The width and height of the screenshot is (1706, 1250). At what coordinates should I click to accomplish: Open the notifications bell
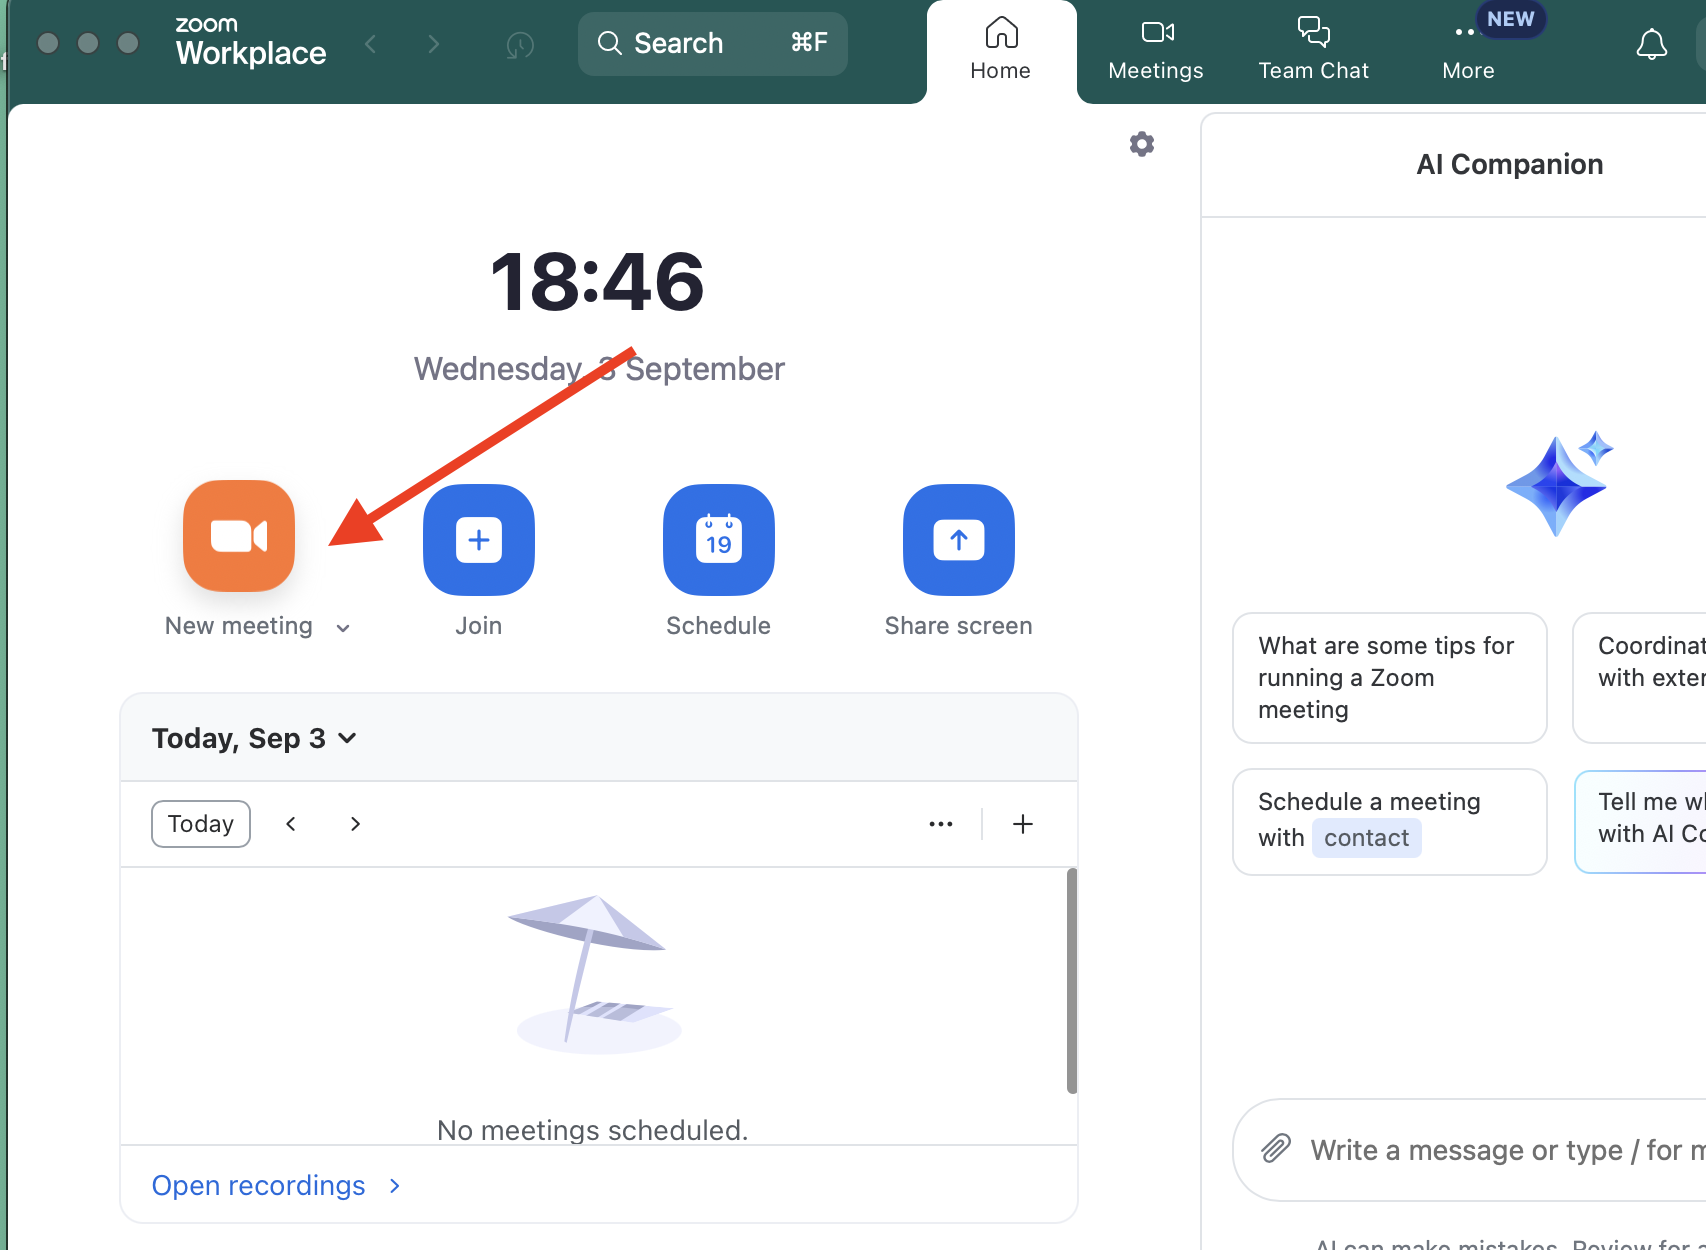click(1651, 44)
